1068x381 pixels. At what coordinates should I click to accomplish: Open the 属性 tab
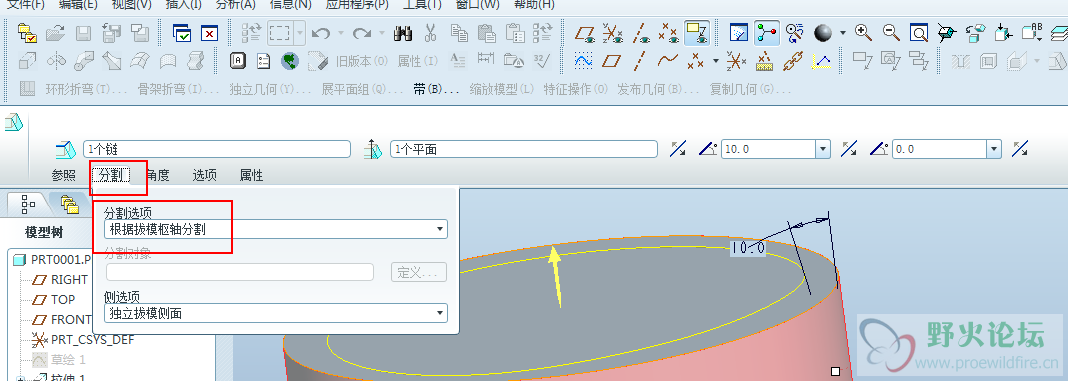(x=251, y=175)
